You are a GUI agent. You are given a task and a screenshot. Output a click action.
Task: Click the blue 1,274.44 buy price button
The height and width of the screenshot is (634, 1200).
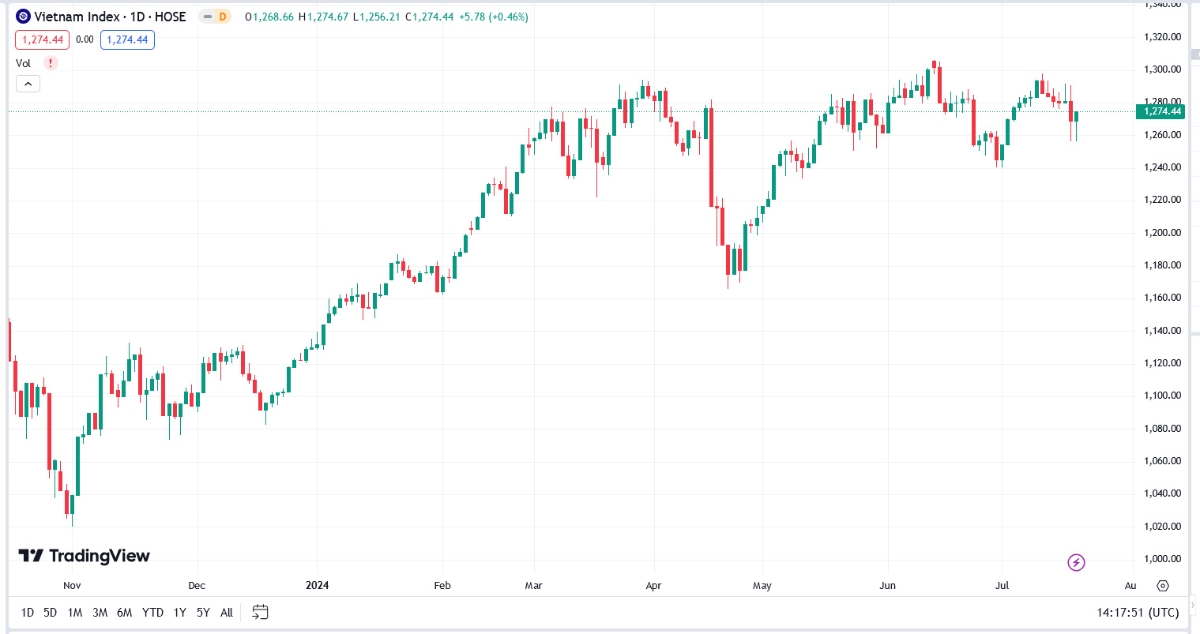(x=127, y=40)
